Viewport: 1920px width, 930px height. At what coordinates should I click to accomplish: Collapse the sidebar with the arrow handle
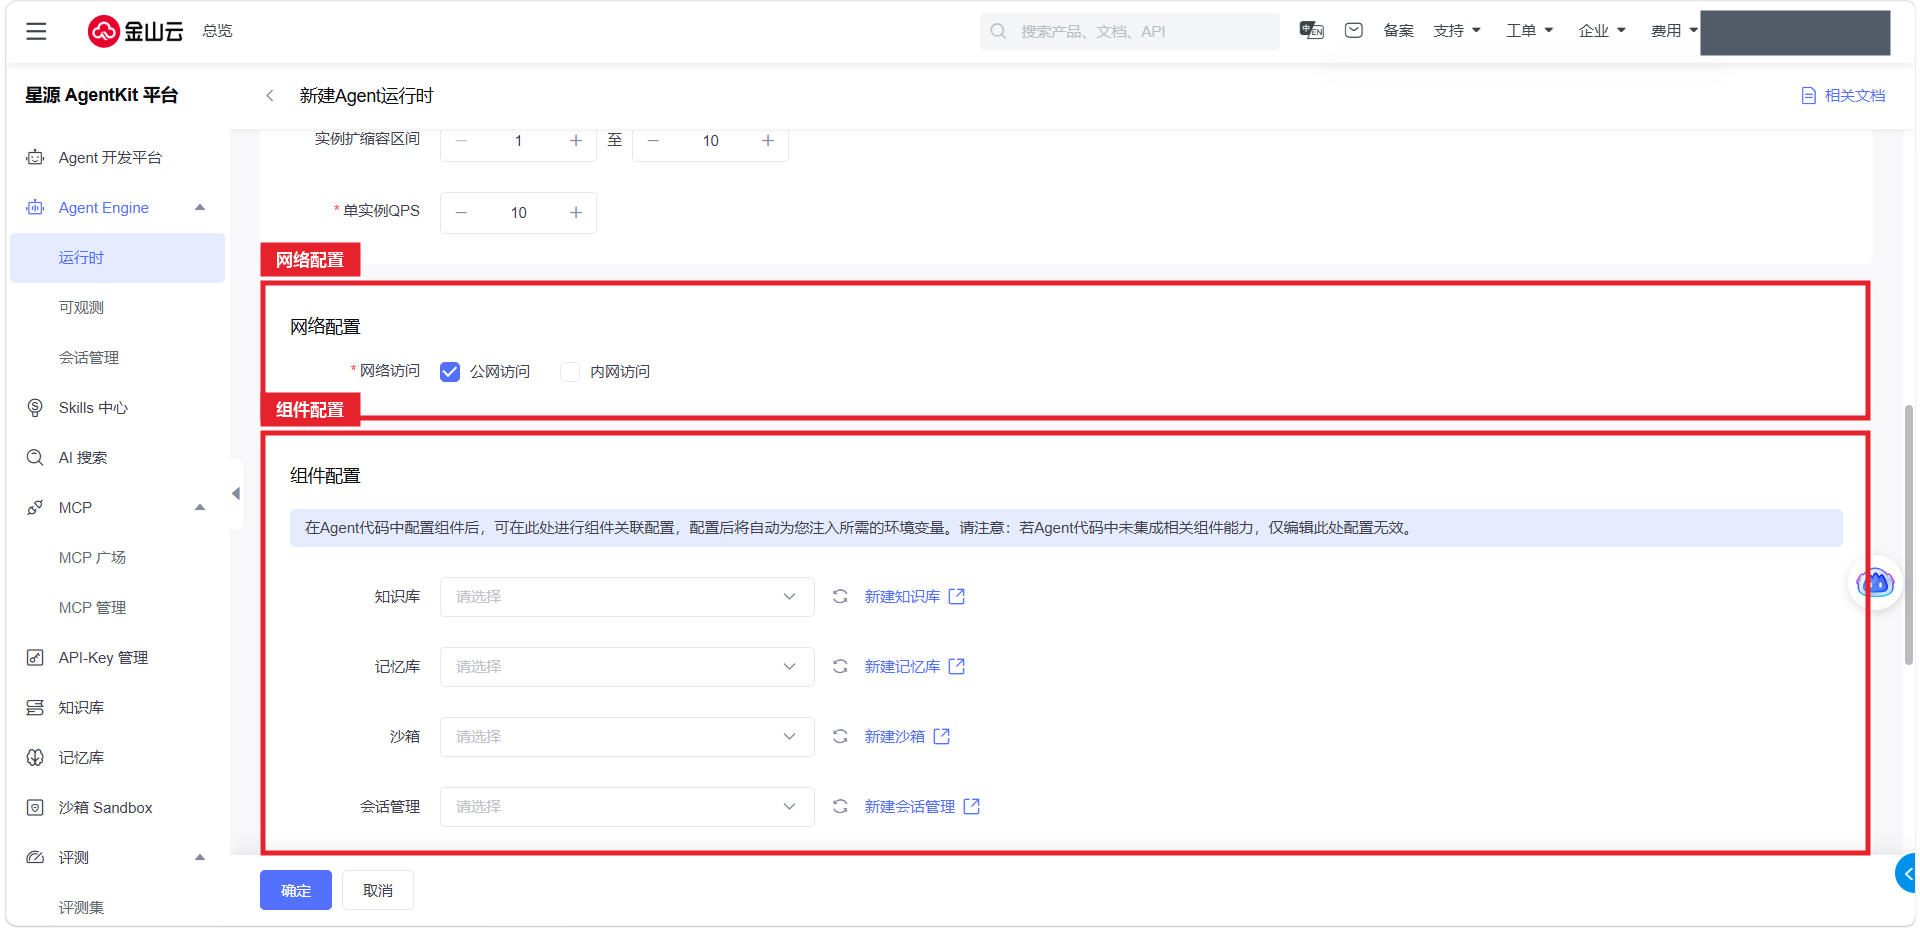click(x=236, y=493)
